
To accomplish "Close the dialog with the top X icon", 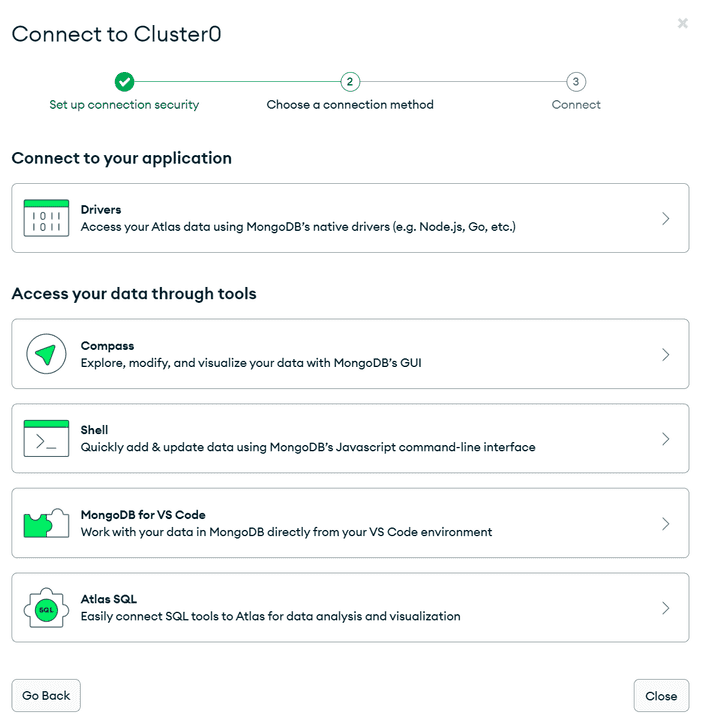I will coord(683,23).
